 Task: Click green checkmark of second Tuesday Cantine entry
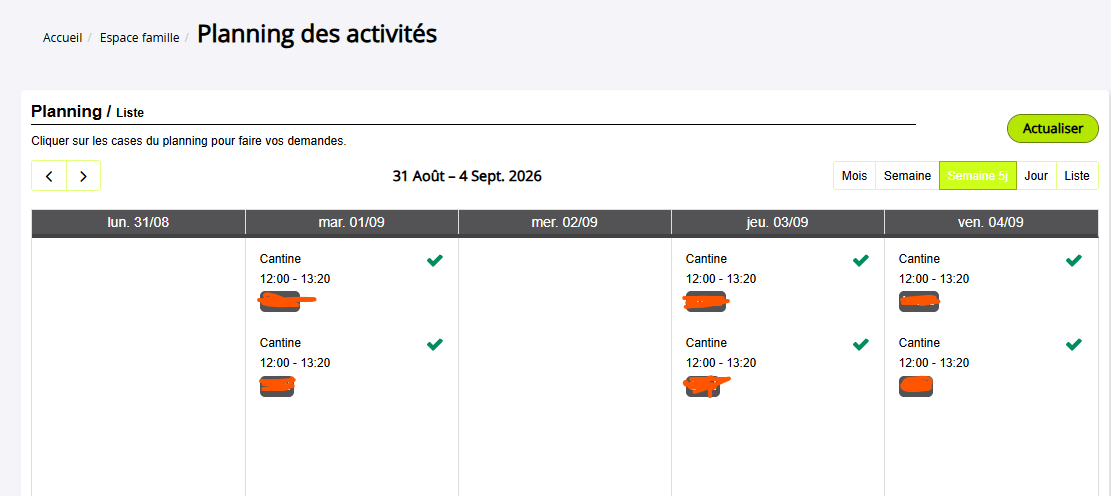click(434, 344)
